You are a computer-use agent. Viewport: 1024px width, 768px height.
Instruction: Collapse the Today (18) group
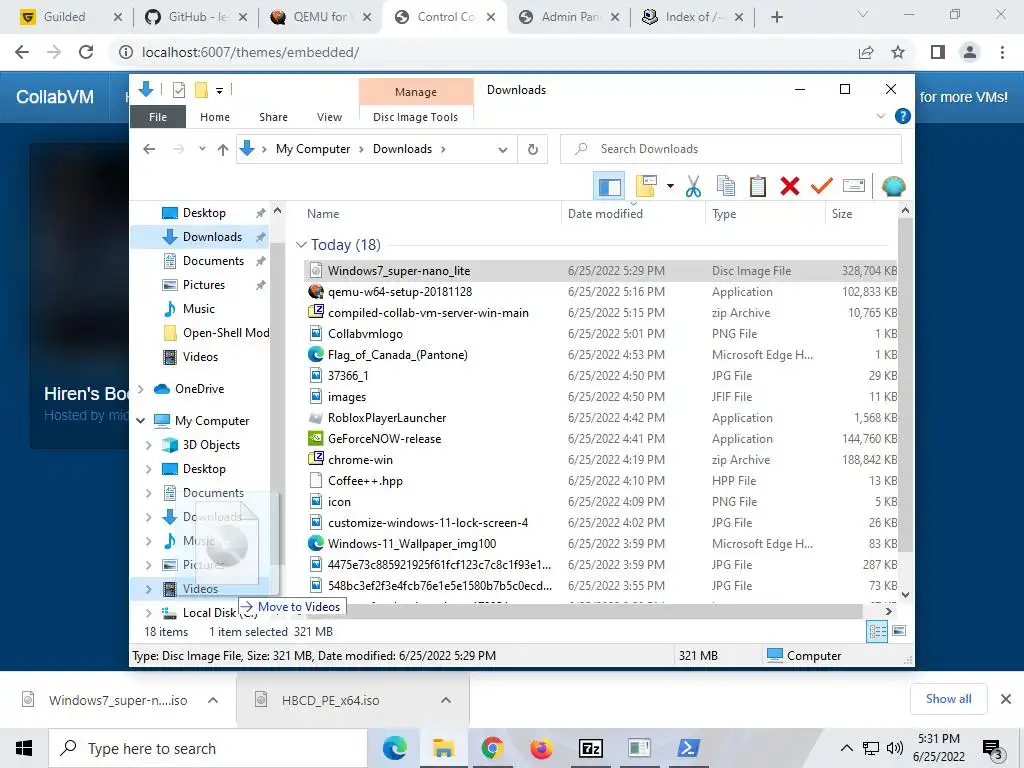coord(301,245)
